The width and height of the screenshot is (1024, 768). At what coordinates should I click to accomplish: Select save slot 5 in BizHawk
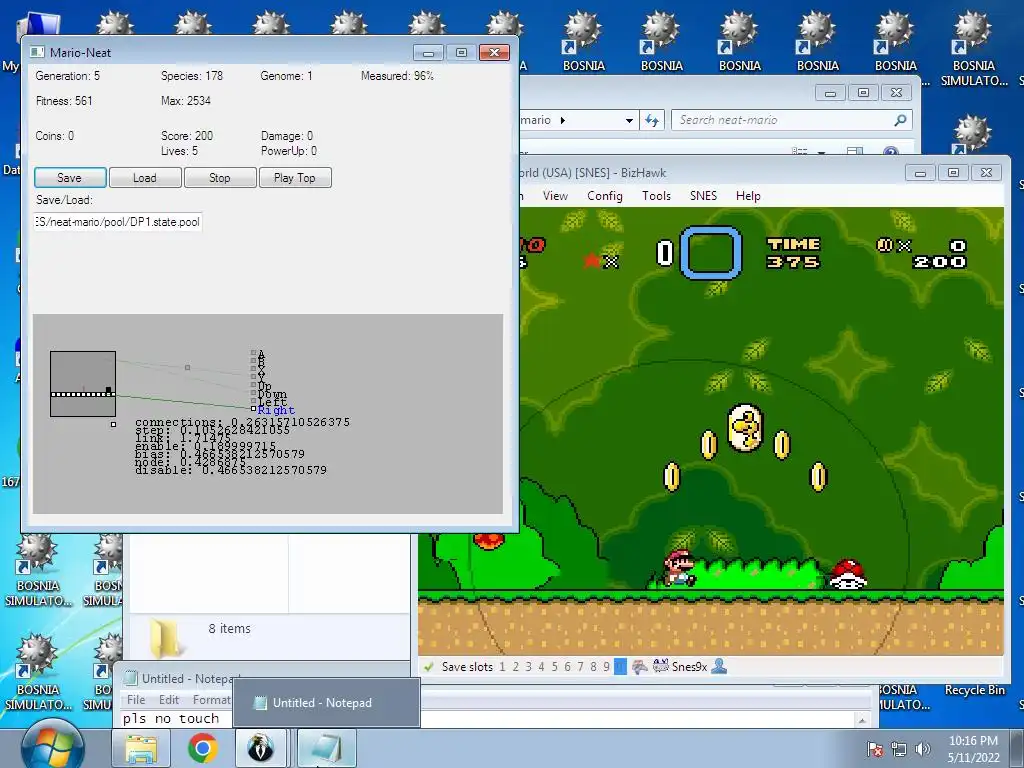pos(554,667)
